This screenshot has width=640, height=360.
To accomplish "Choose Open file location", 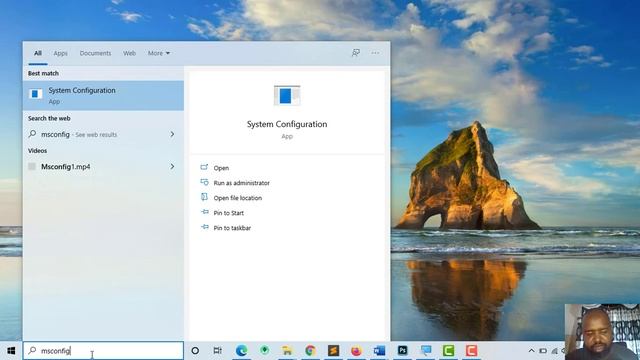I will coord(238,198).
